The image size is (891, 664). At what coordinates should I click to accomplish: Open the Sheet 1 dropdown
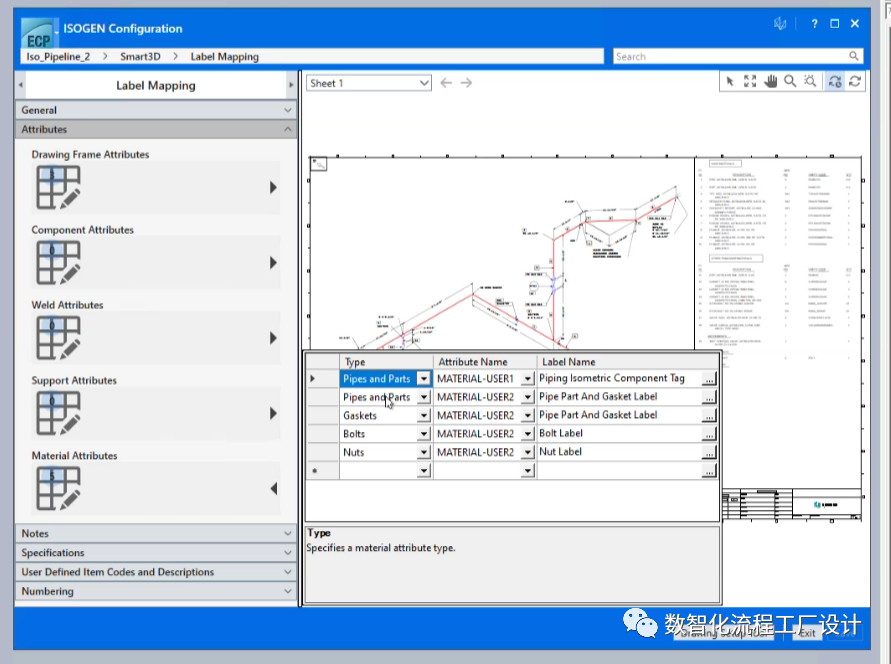click(369, 83)
